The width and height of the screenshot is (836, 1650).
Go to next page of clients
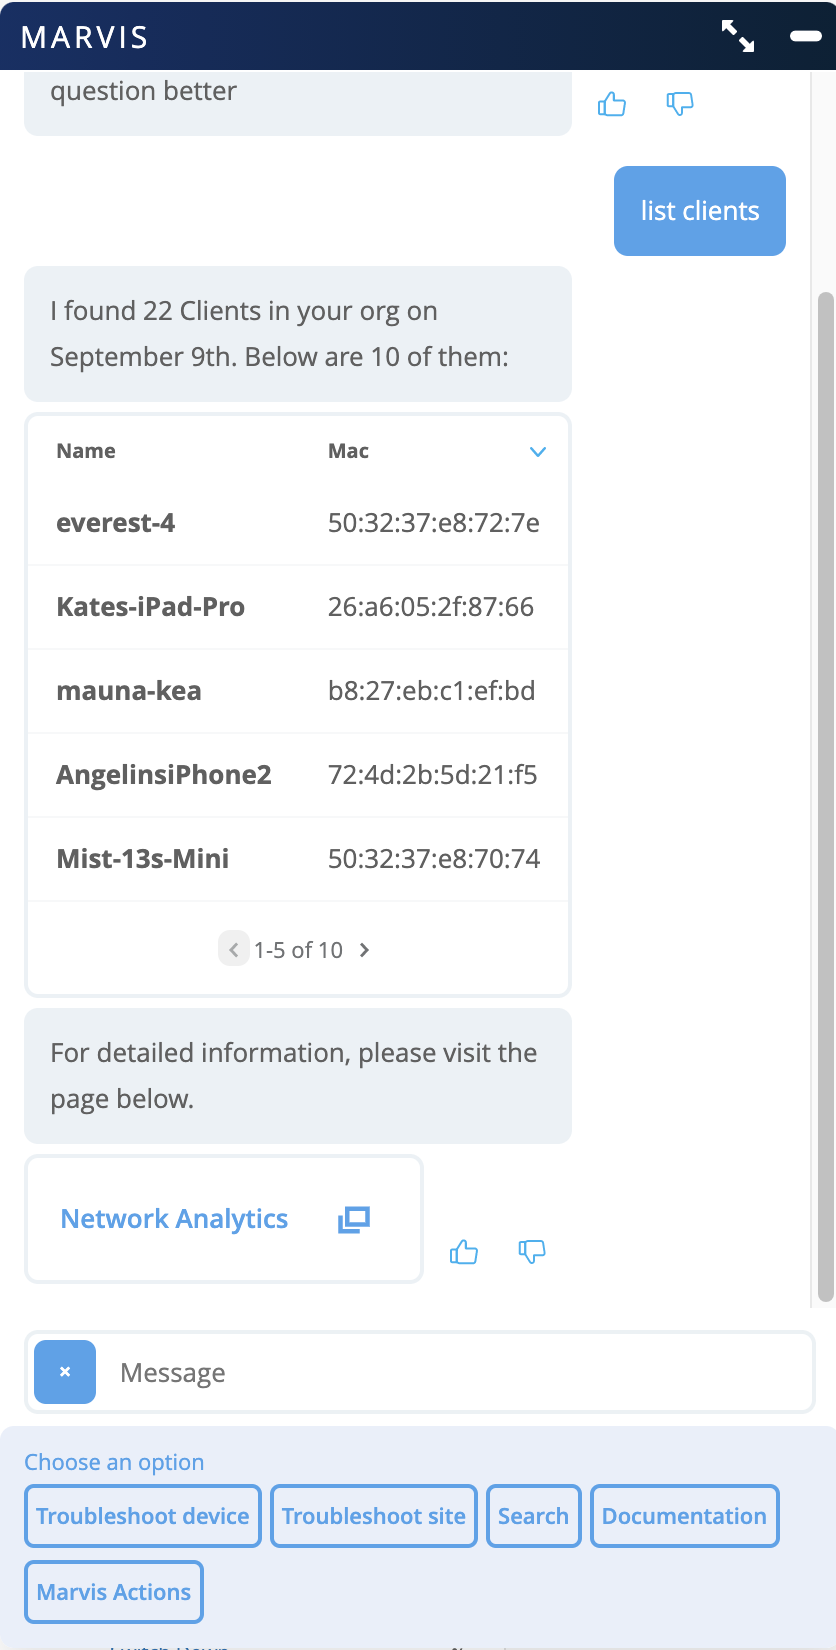click(x=365, y=950)
